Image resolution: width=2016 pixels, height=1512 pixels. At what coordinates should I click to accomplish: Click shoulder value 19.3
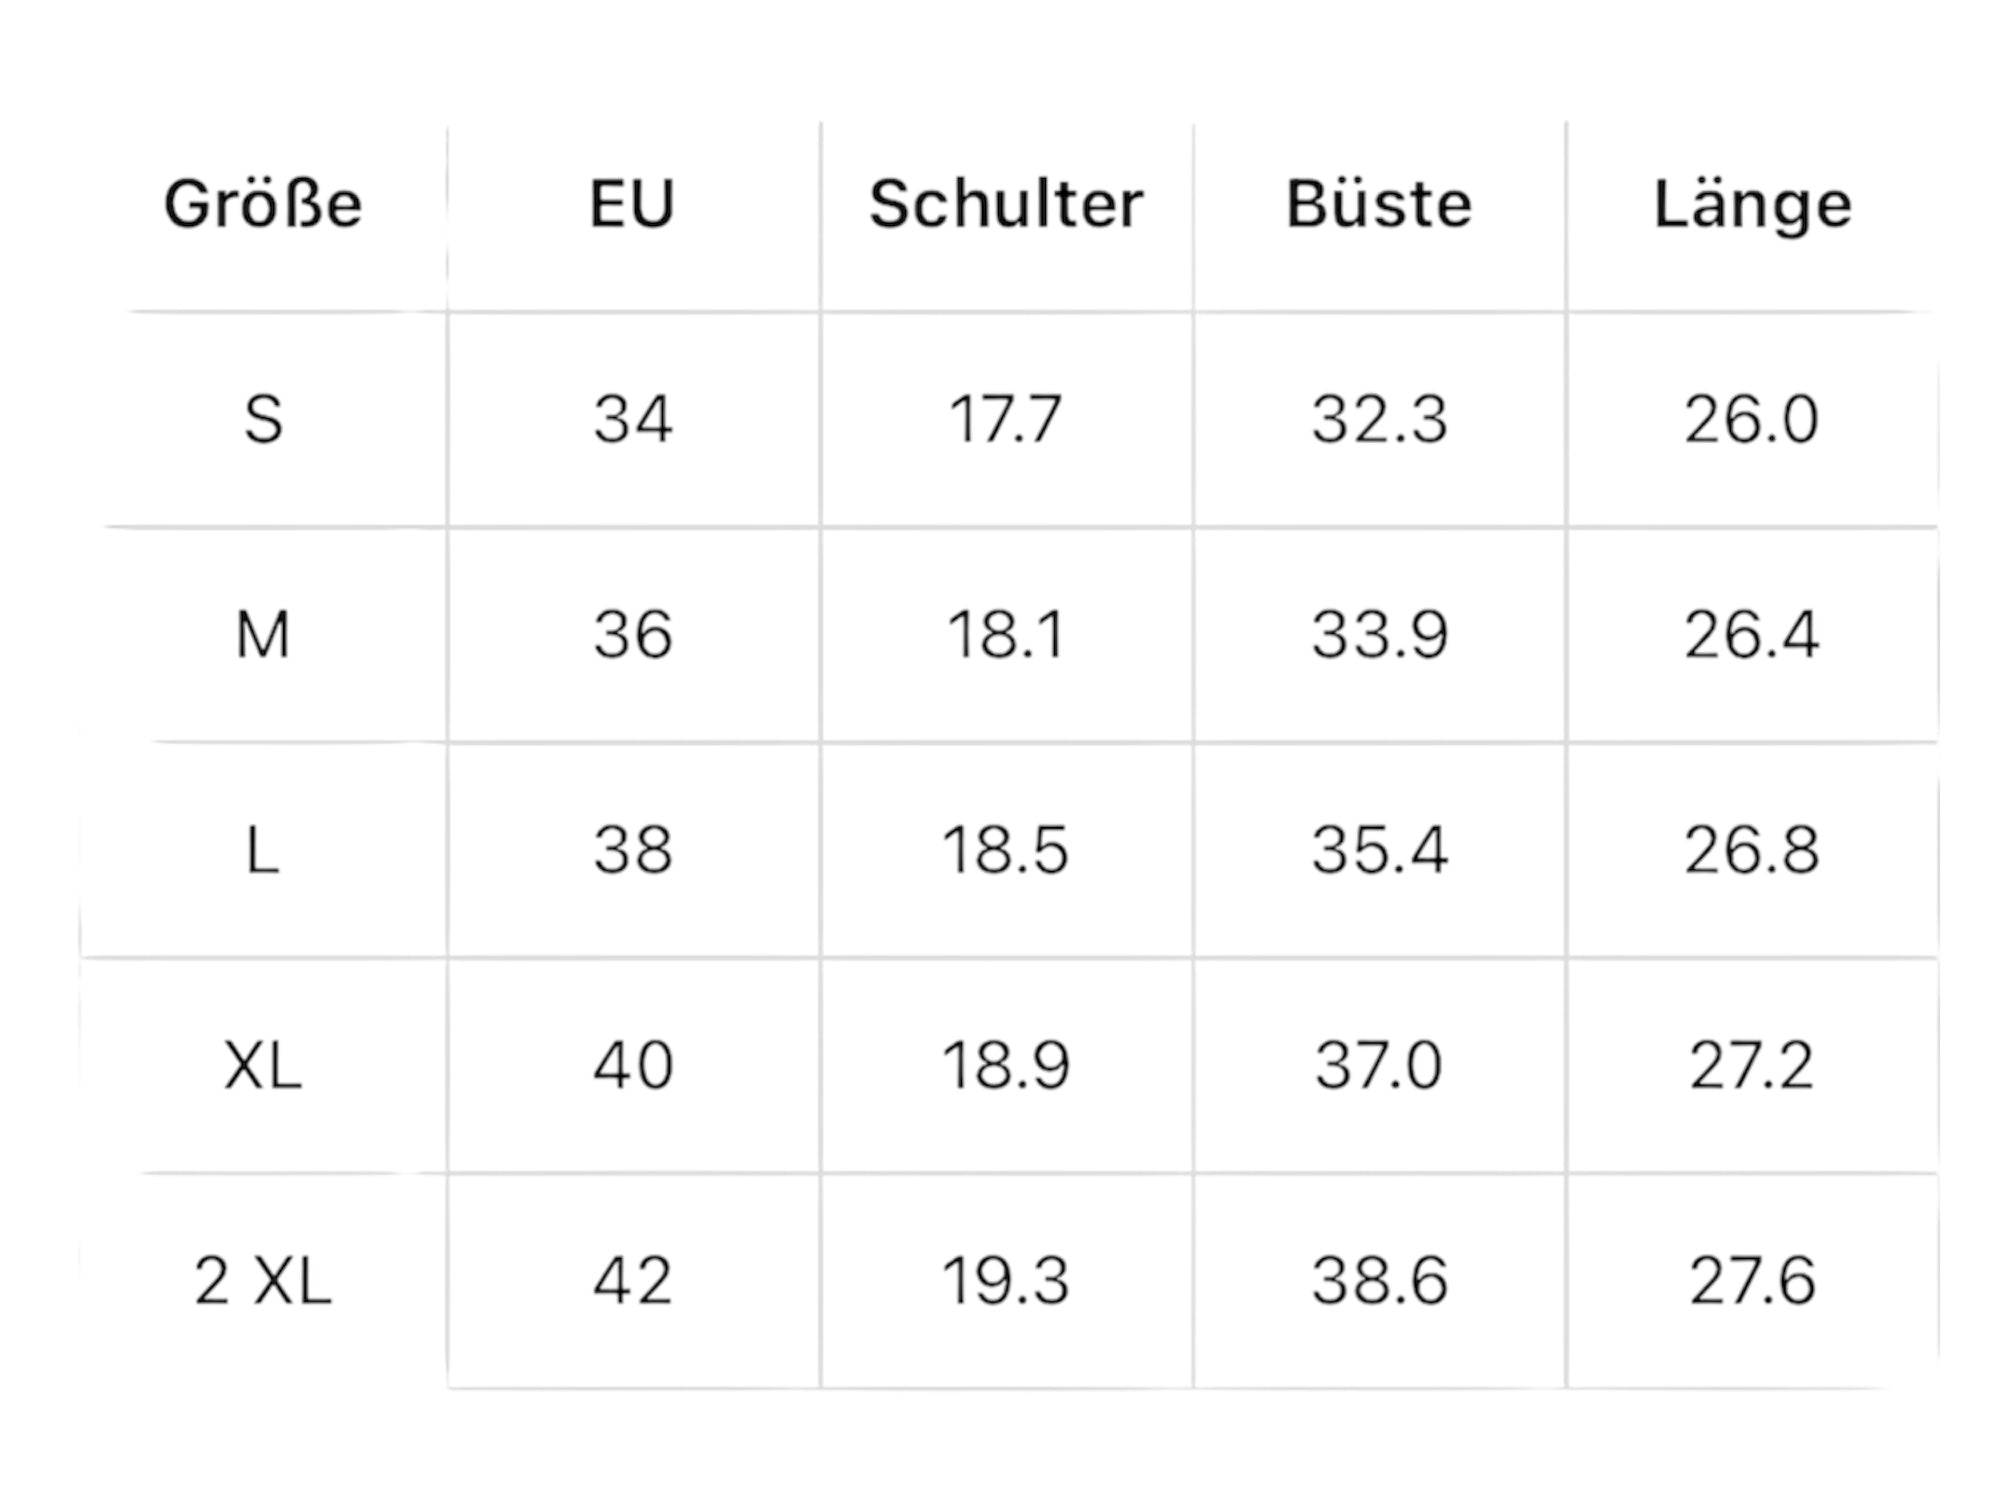1006,1281
